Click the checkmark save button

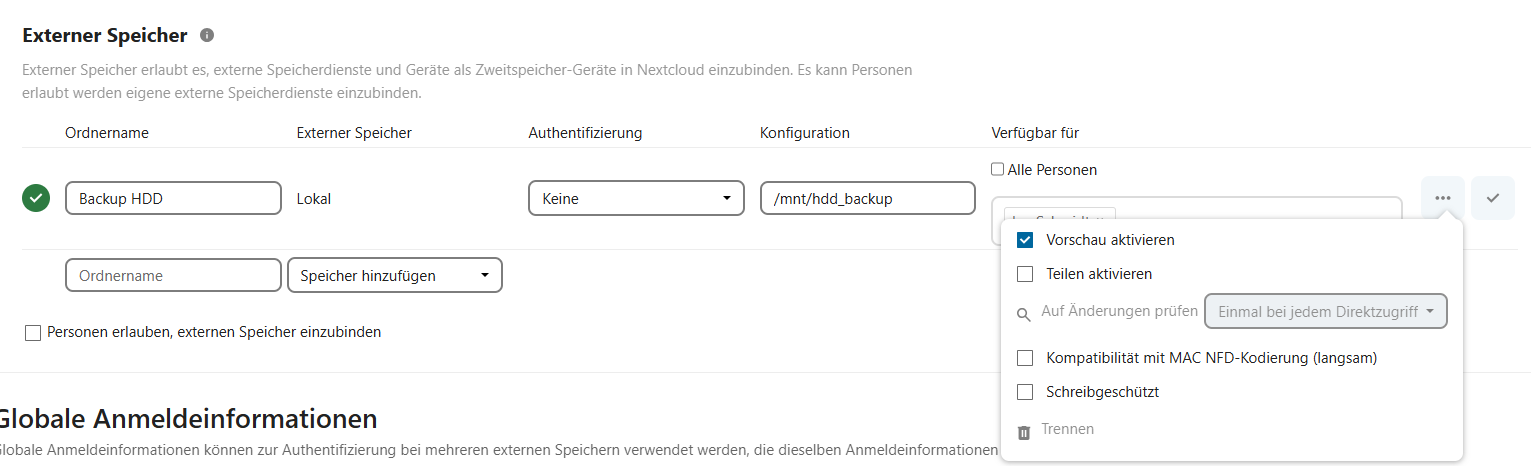coord(1492,198)
